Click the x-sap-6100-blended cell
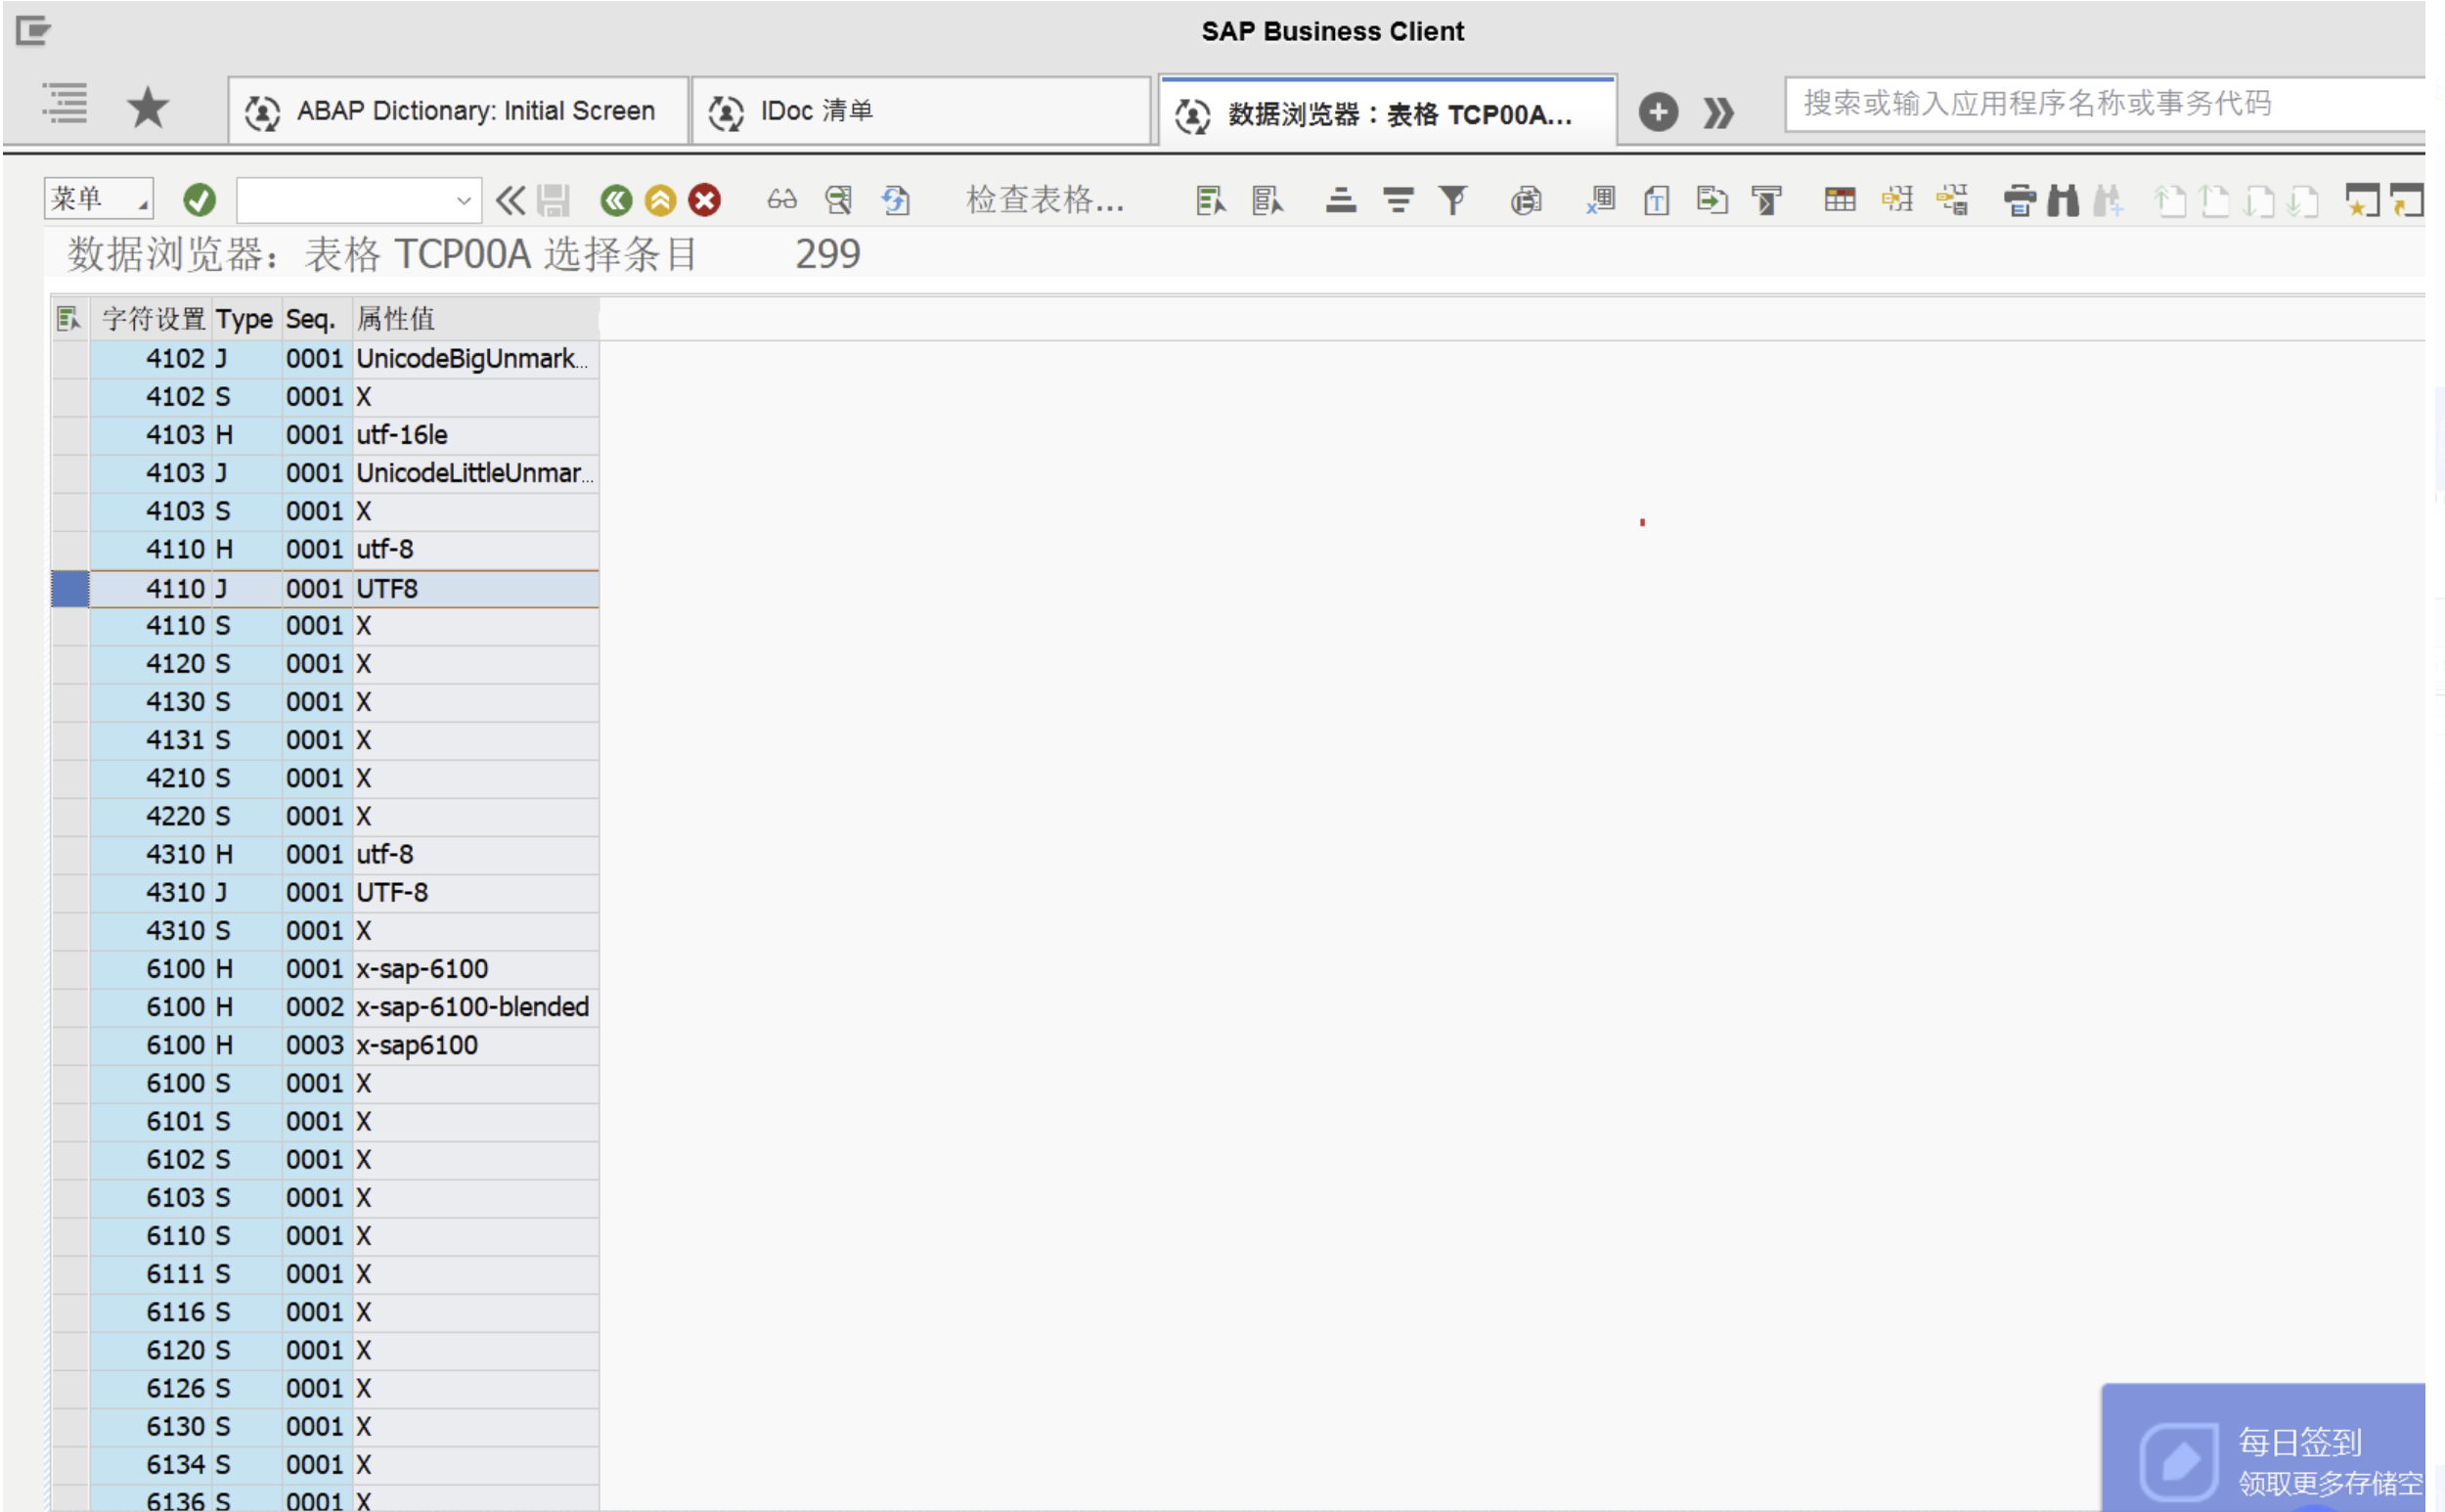 point(475,1007)
